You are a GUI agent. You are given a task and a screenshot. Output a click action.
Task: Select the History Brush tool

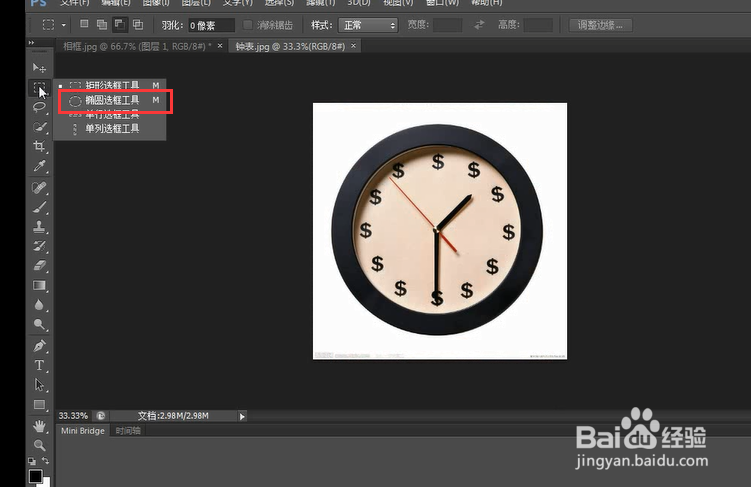39,246
